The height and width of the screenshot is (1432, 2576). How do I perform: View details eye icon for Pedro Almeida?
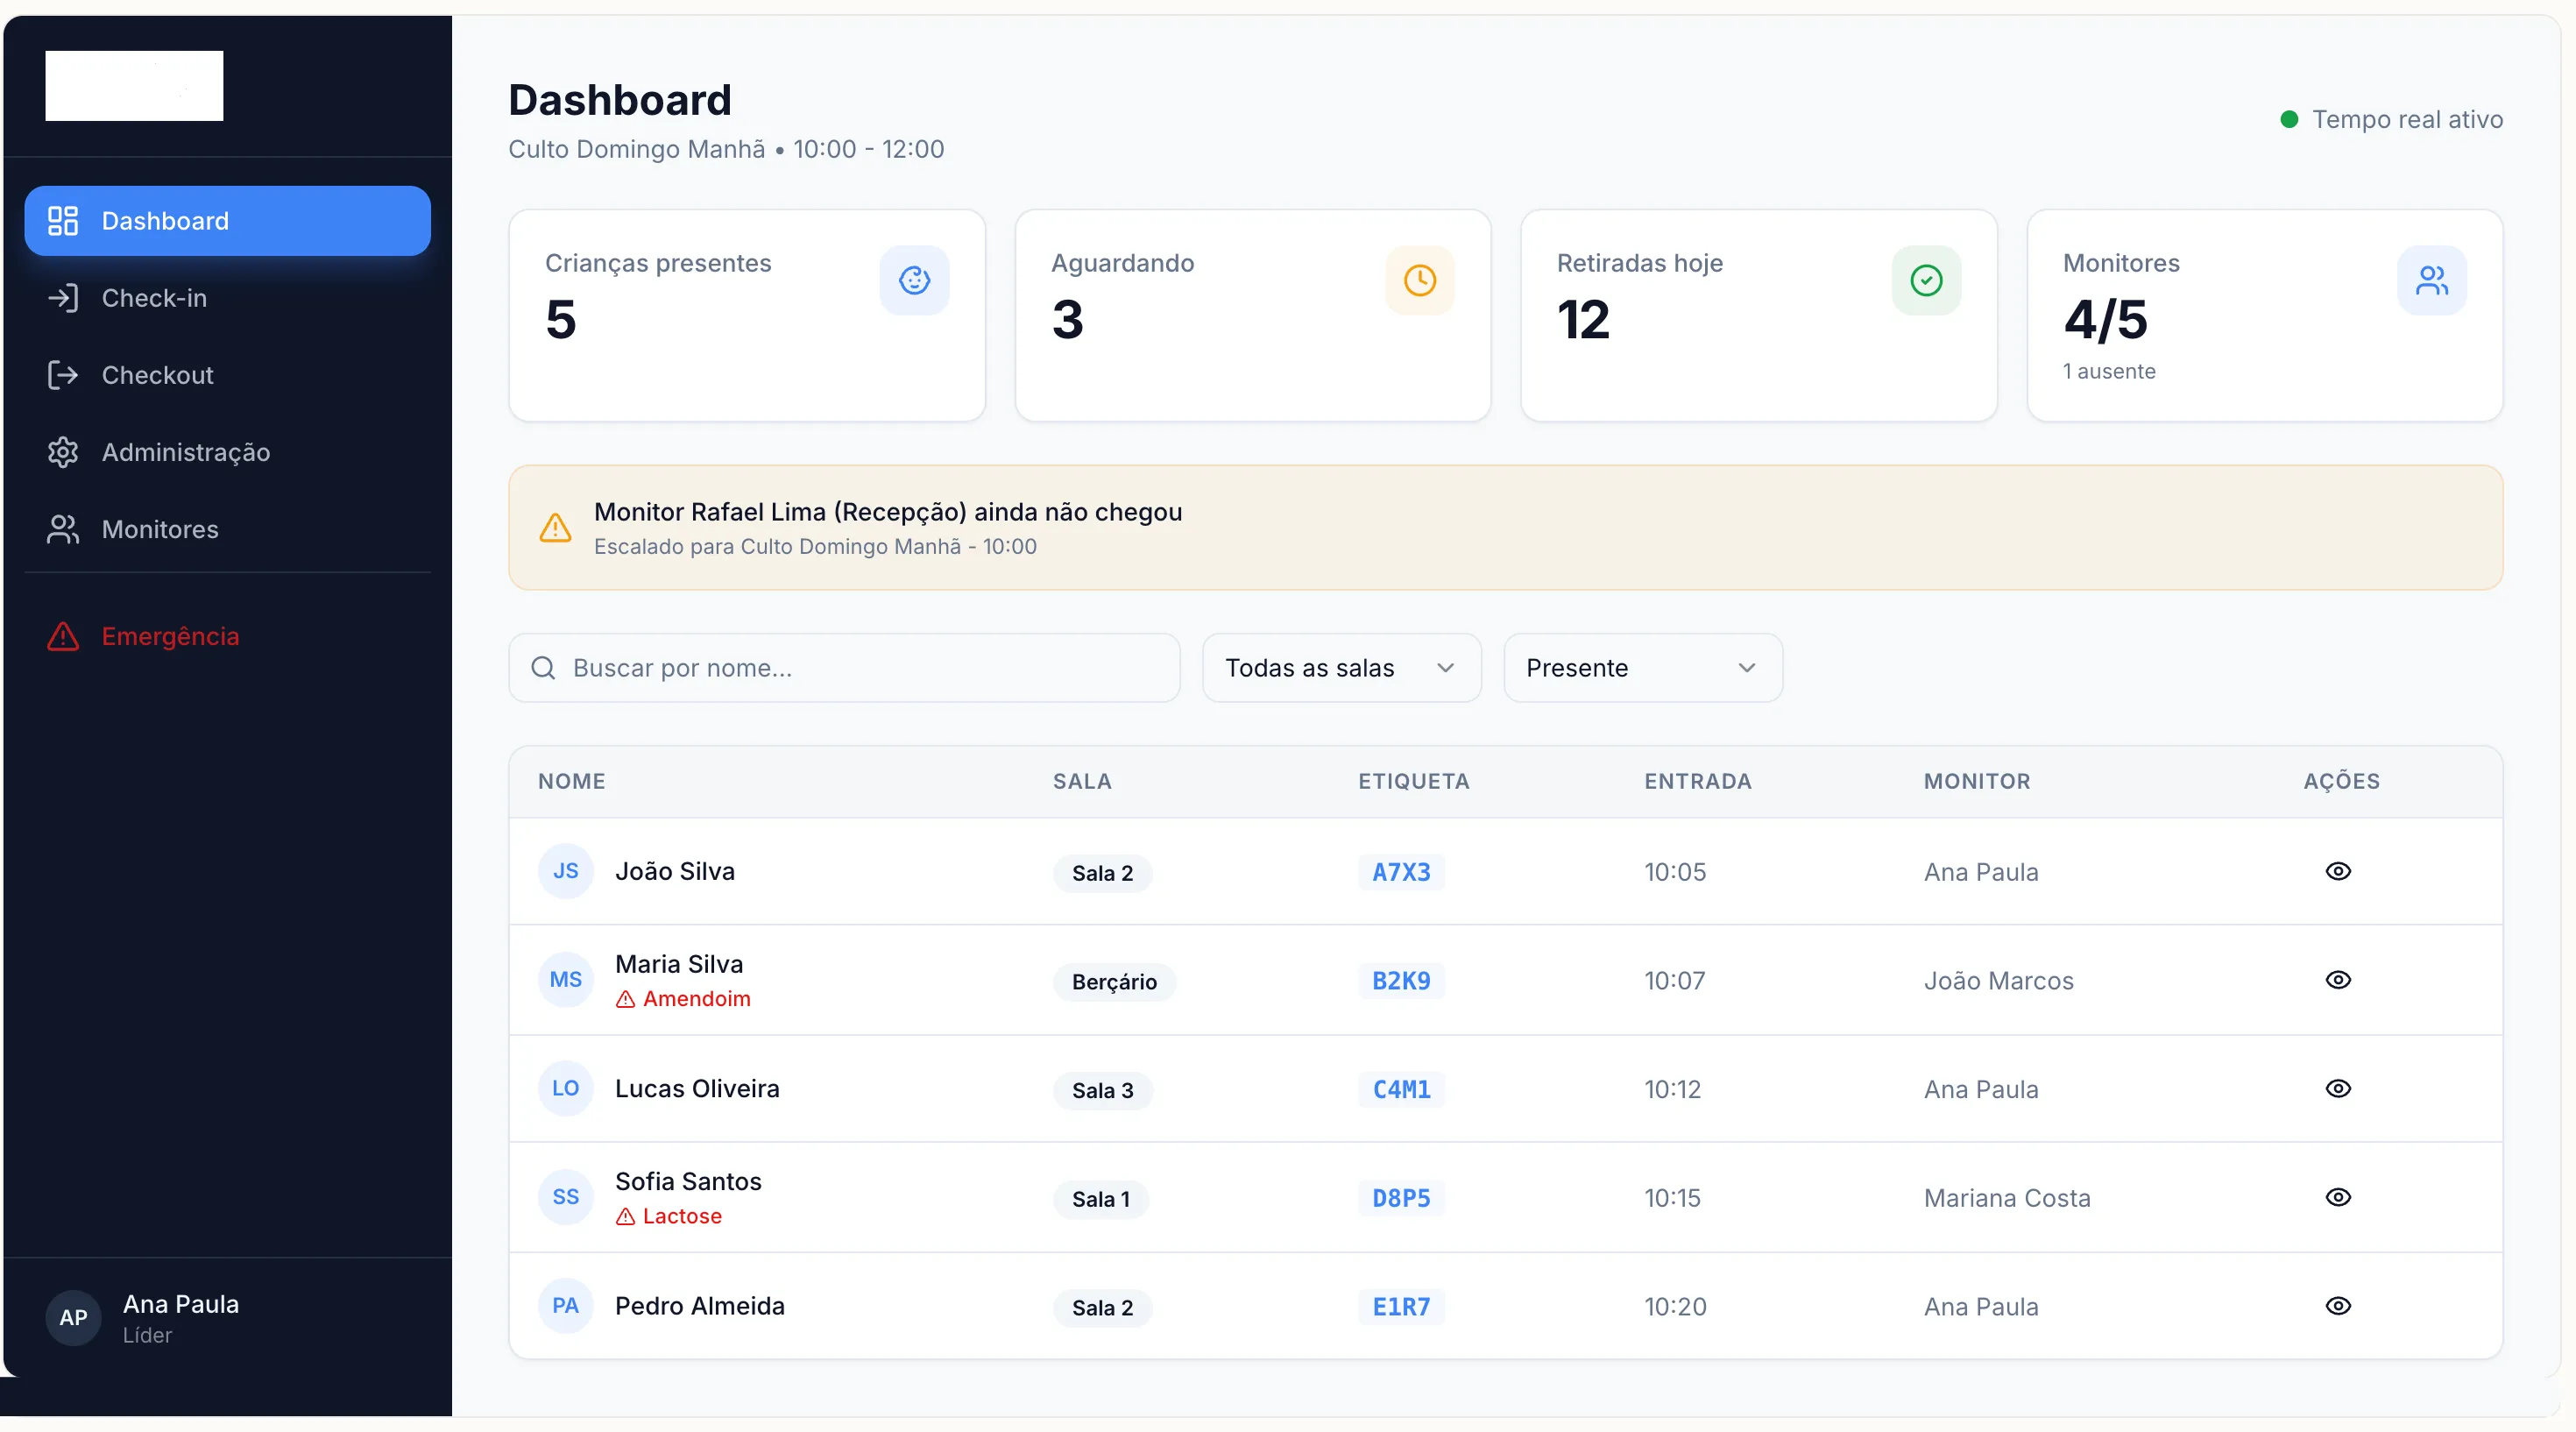(2337, 1306)
